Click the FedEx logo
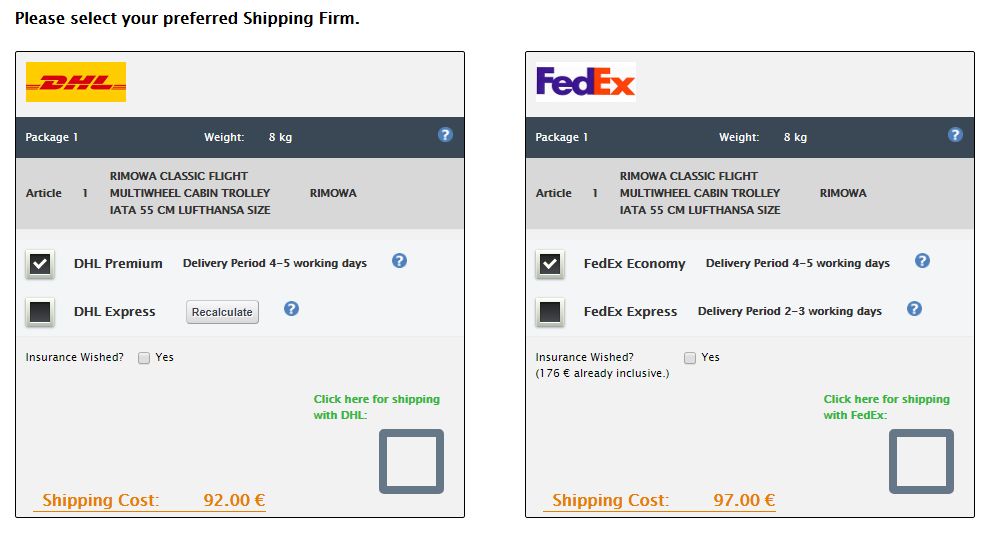This screenshot has width=989, height=538. [585, 82]
